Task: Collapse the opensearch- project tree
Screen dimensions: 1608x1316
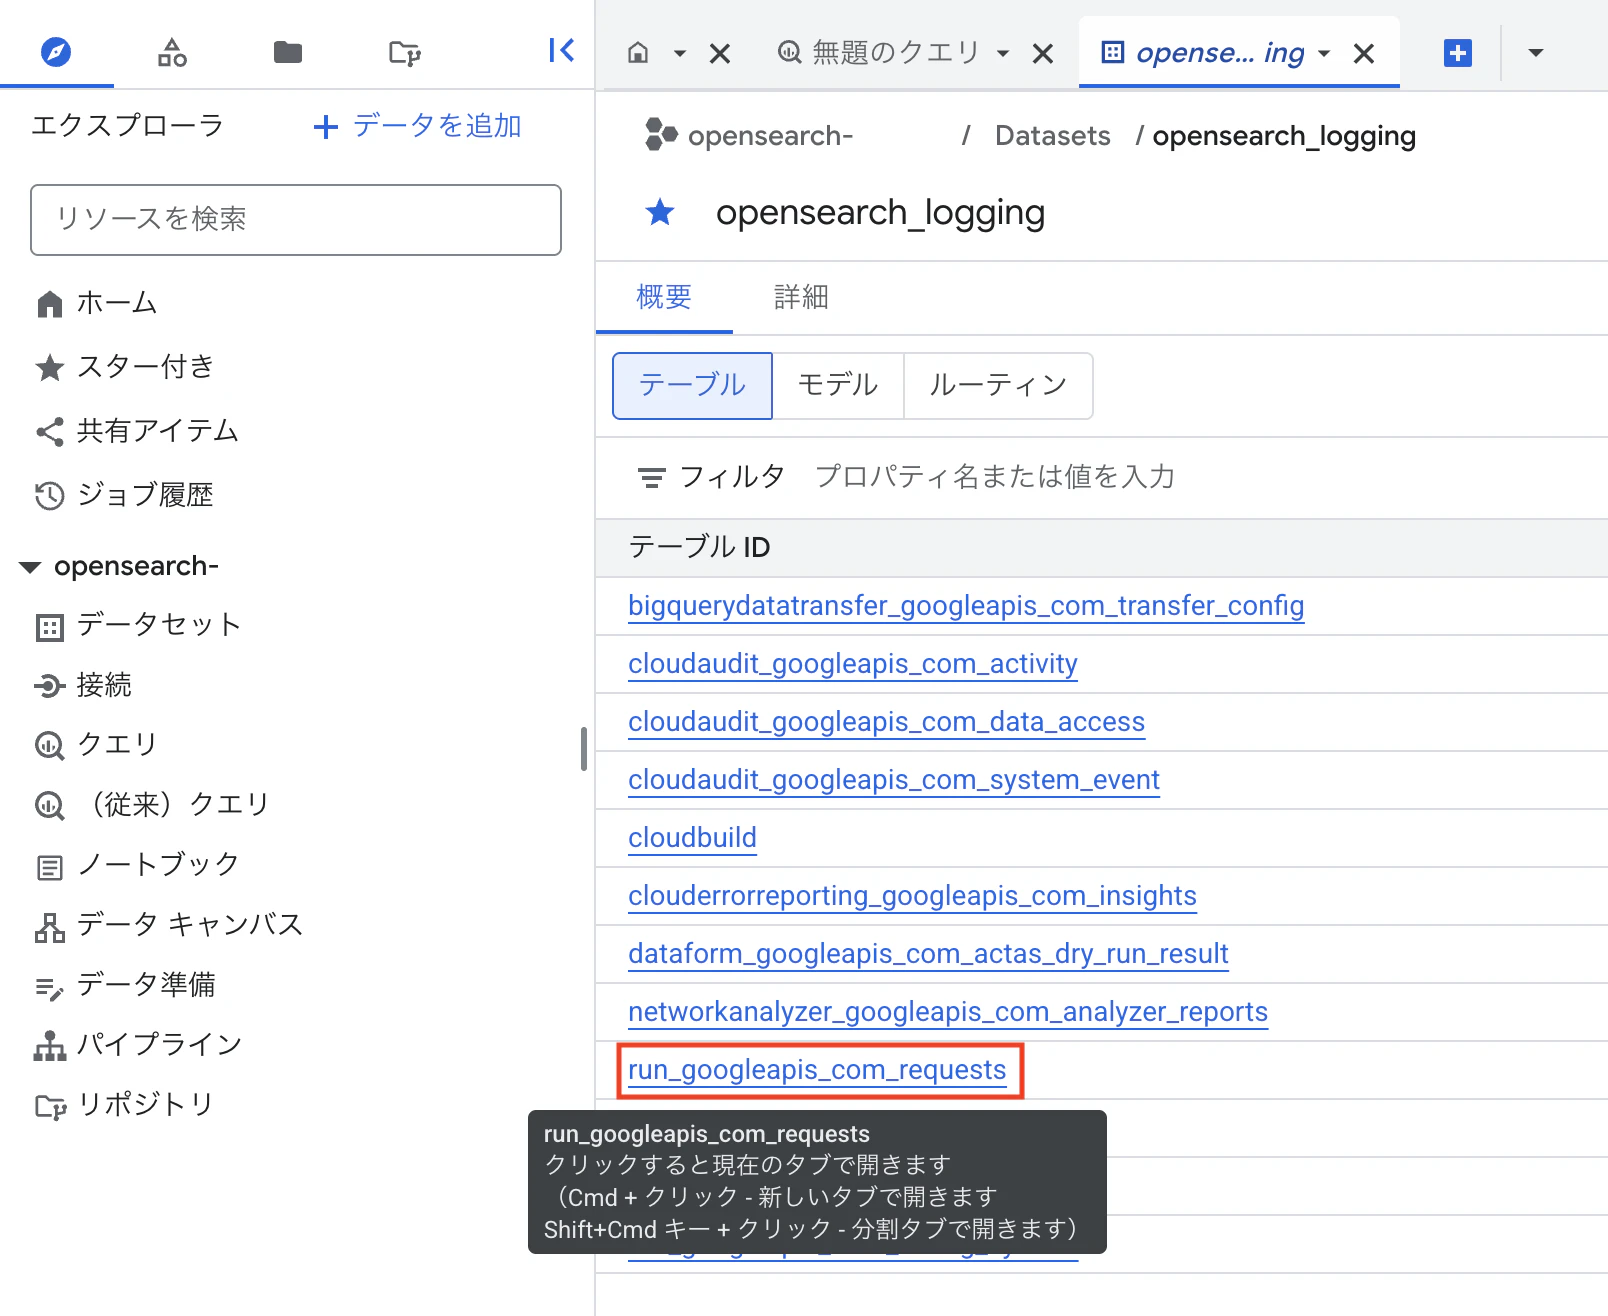Action: 30,567
